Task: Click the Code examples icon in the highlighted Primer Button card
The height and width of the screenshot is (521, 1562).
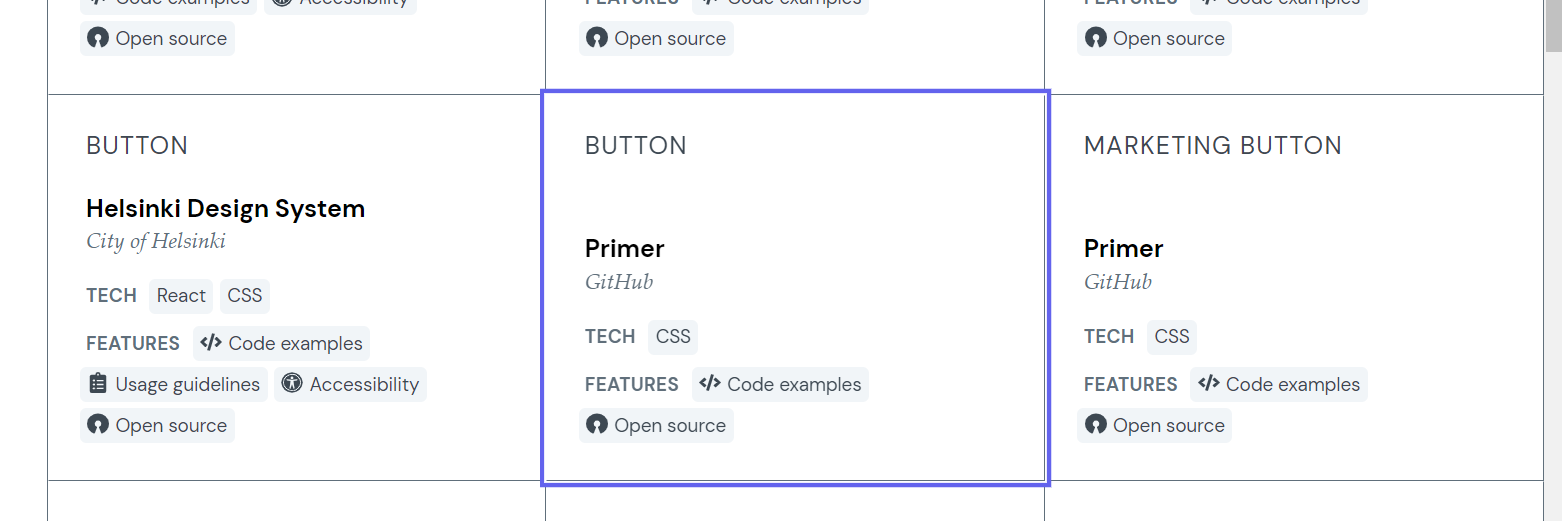Action: tap(710, 384)
